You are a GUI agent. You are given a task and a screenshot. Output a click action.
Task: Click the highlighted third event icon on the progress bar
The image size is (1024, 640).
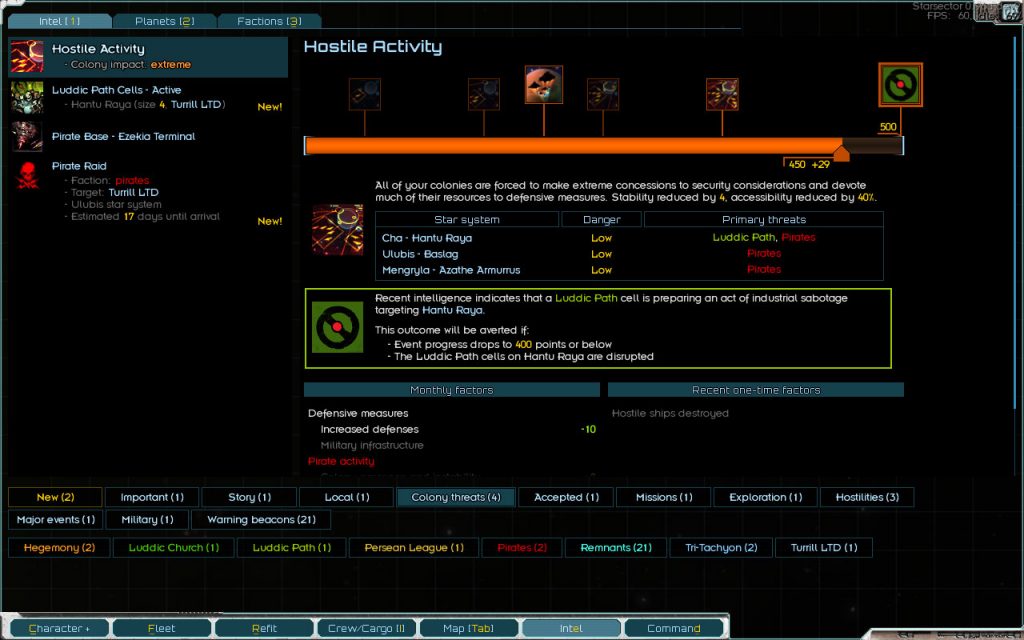(543, 85)
